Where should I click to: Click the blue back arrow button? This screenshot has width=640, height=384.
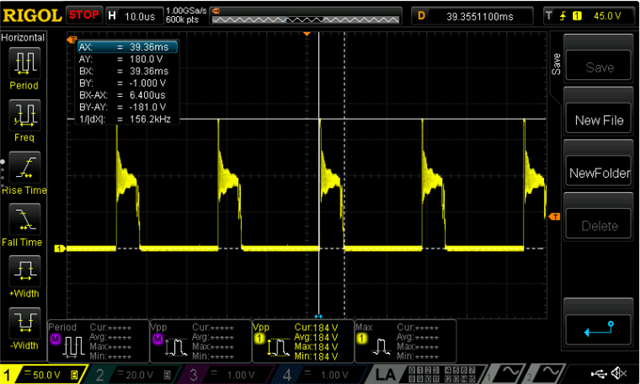click(x=599, y=329)
